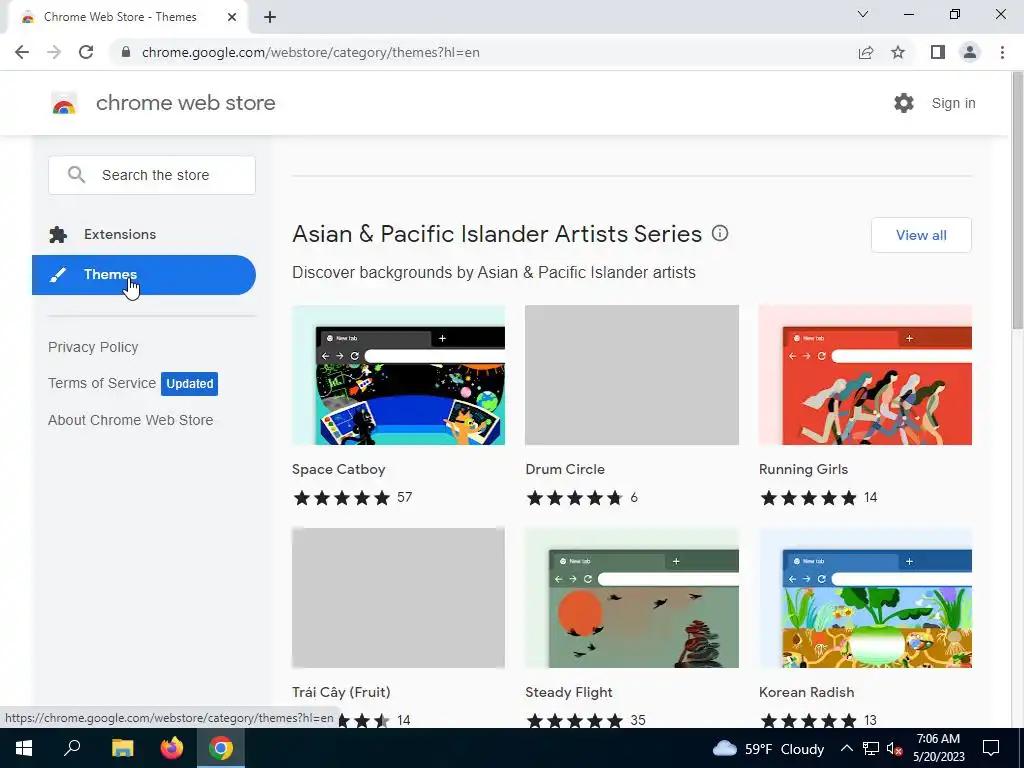Share this page via address bar icon
Viewport: 1024px width, 768px height.
click(x=866, y=52)
